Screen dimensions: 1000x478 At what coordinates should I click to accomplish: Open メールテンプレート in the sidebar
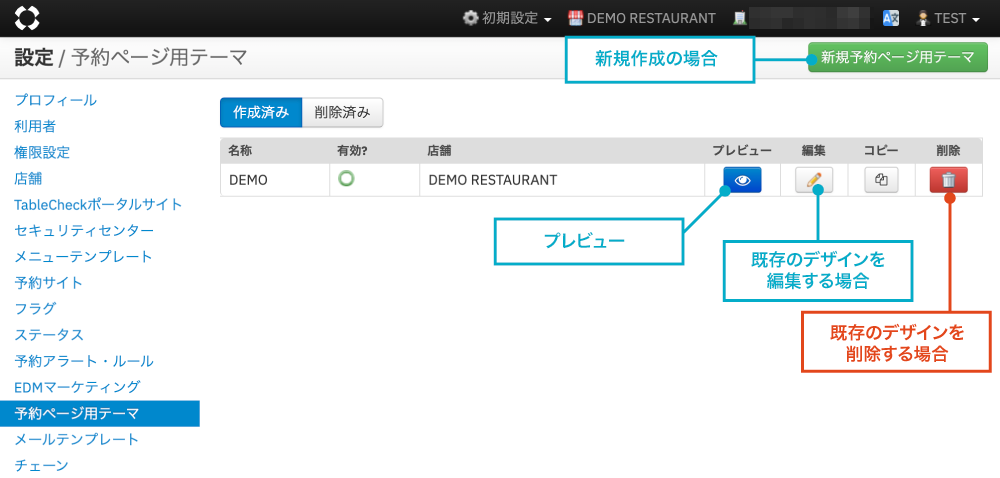pyautogui.click(x=76, y=438)
